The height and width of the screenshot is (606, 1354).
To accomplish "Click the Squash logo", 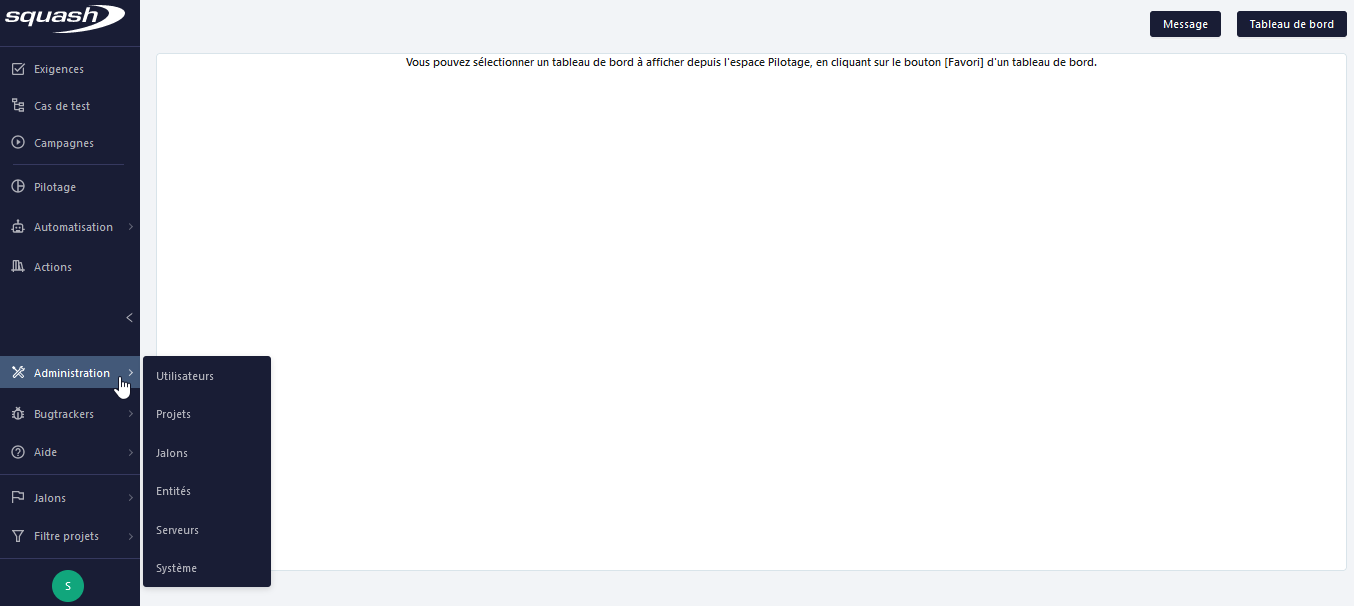I will pos(64,18).
